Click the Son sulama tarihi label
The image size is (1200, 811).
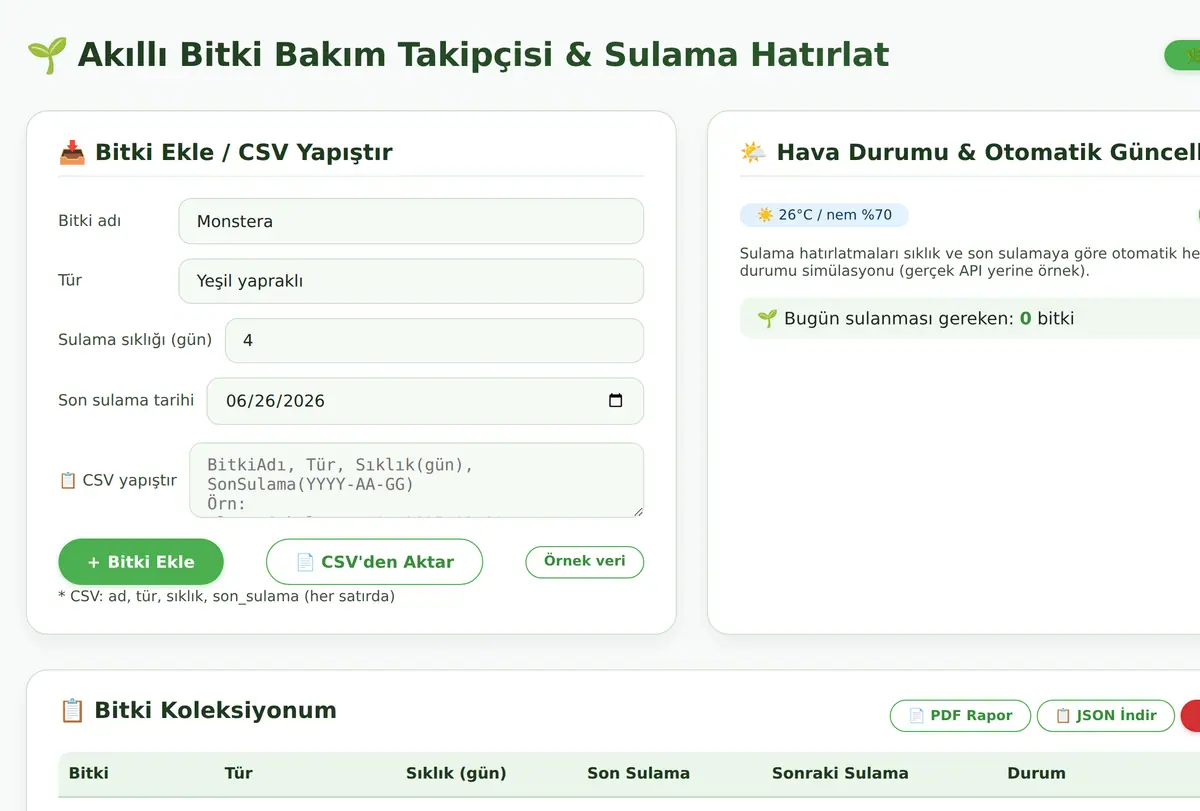[126, 400]
